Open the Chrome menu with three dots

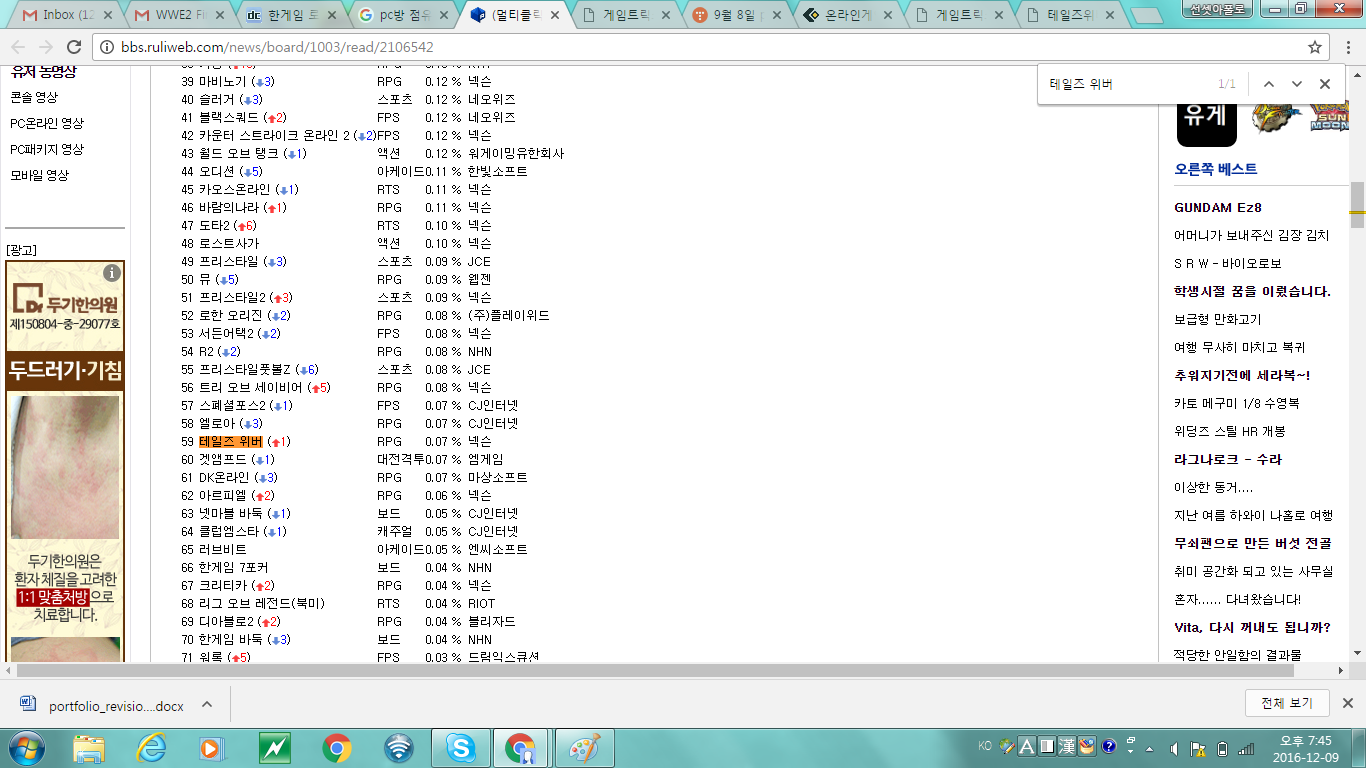(x=1345, y=47)
